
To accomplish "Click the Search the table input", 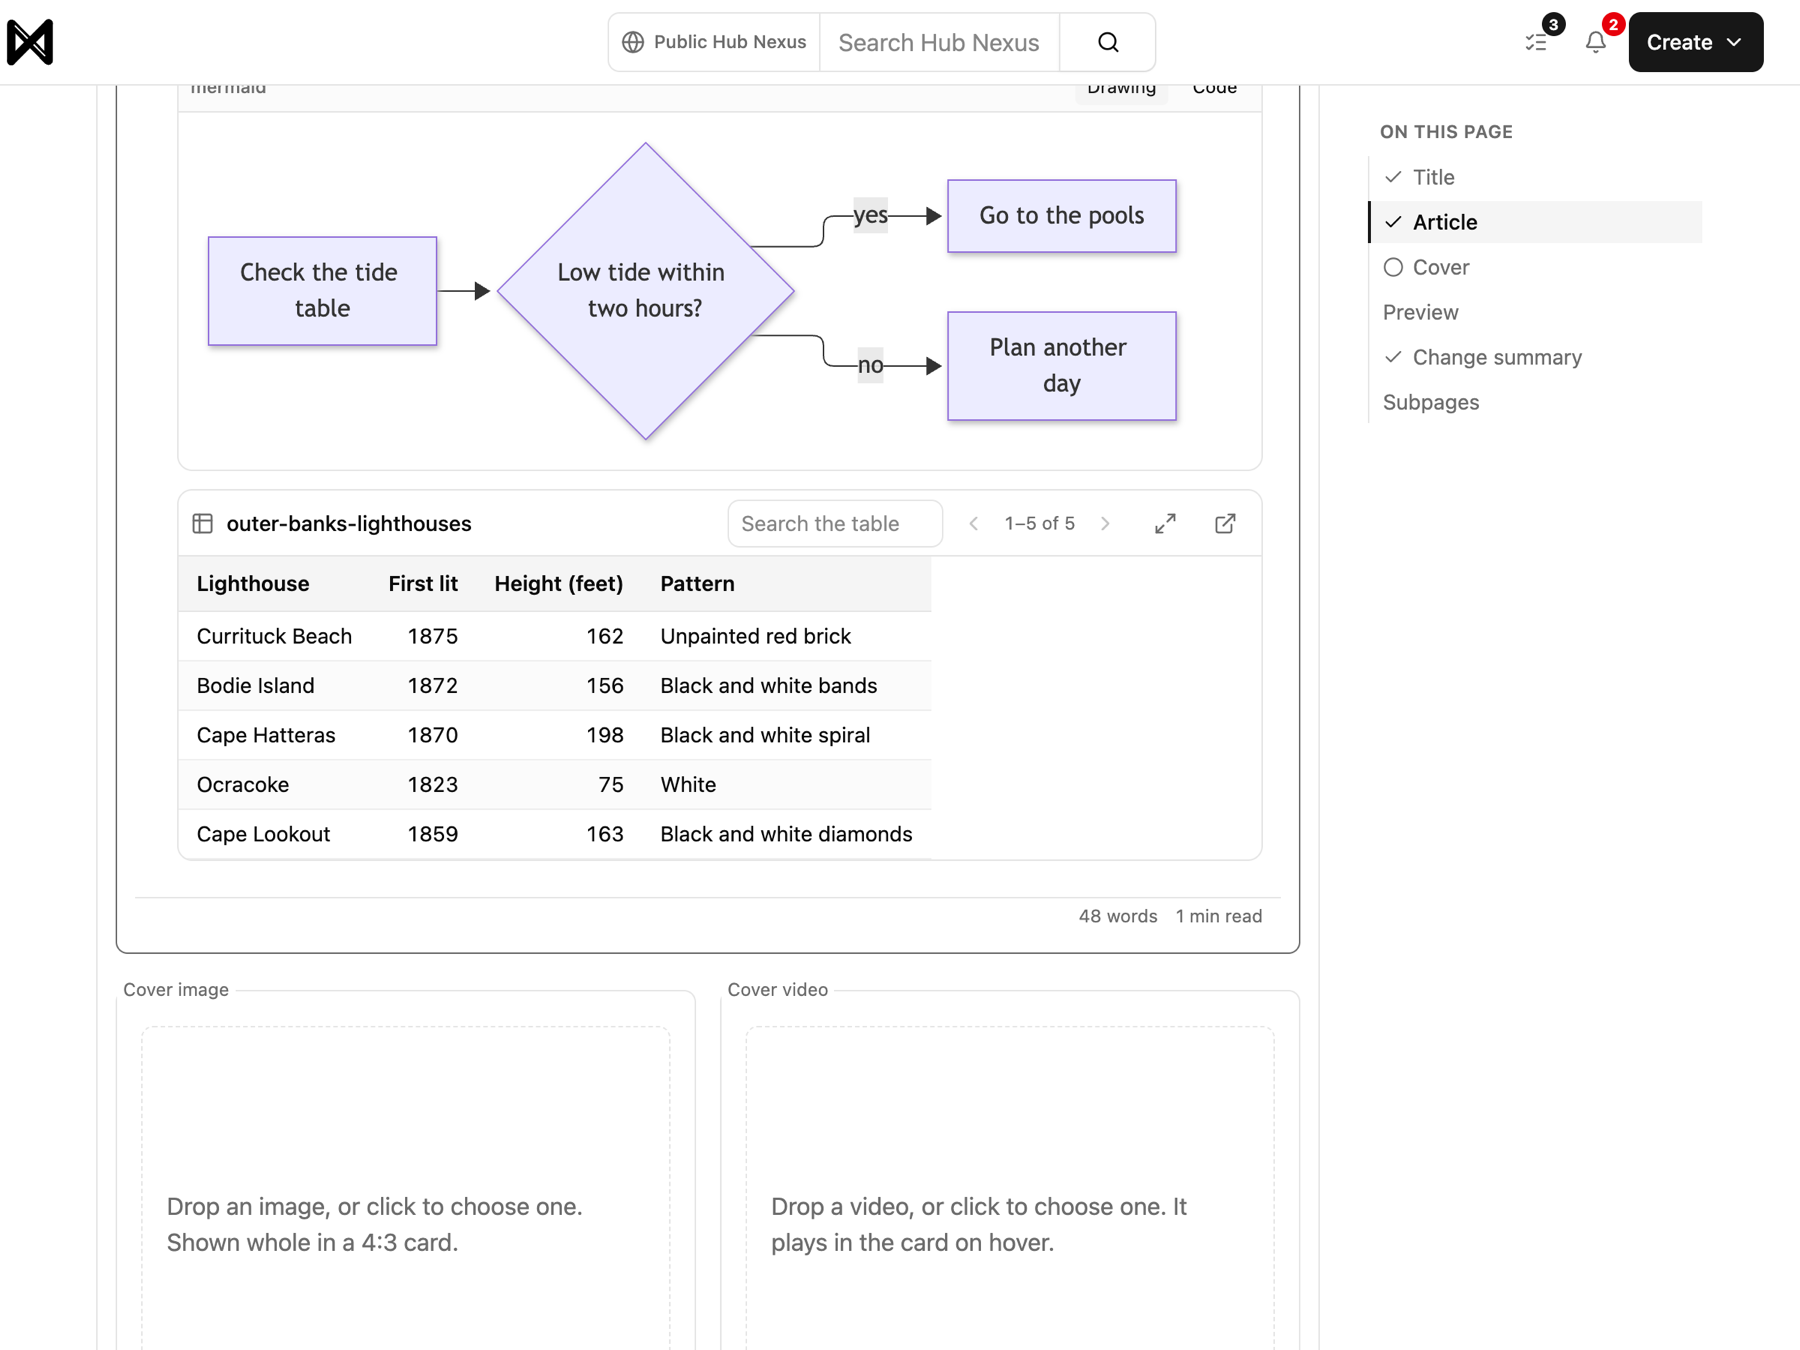I will point(835,523).
